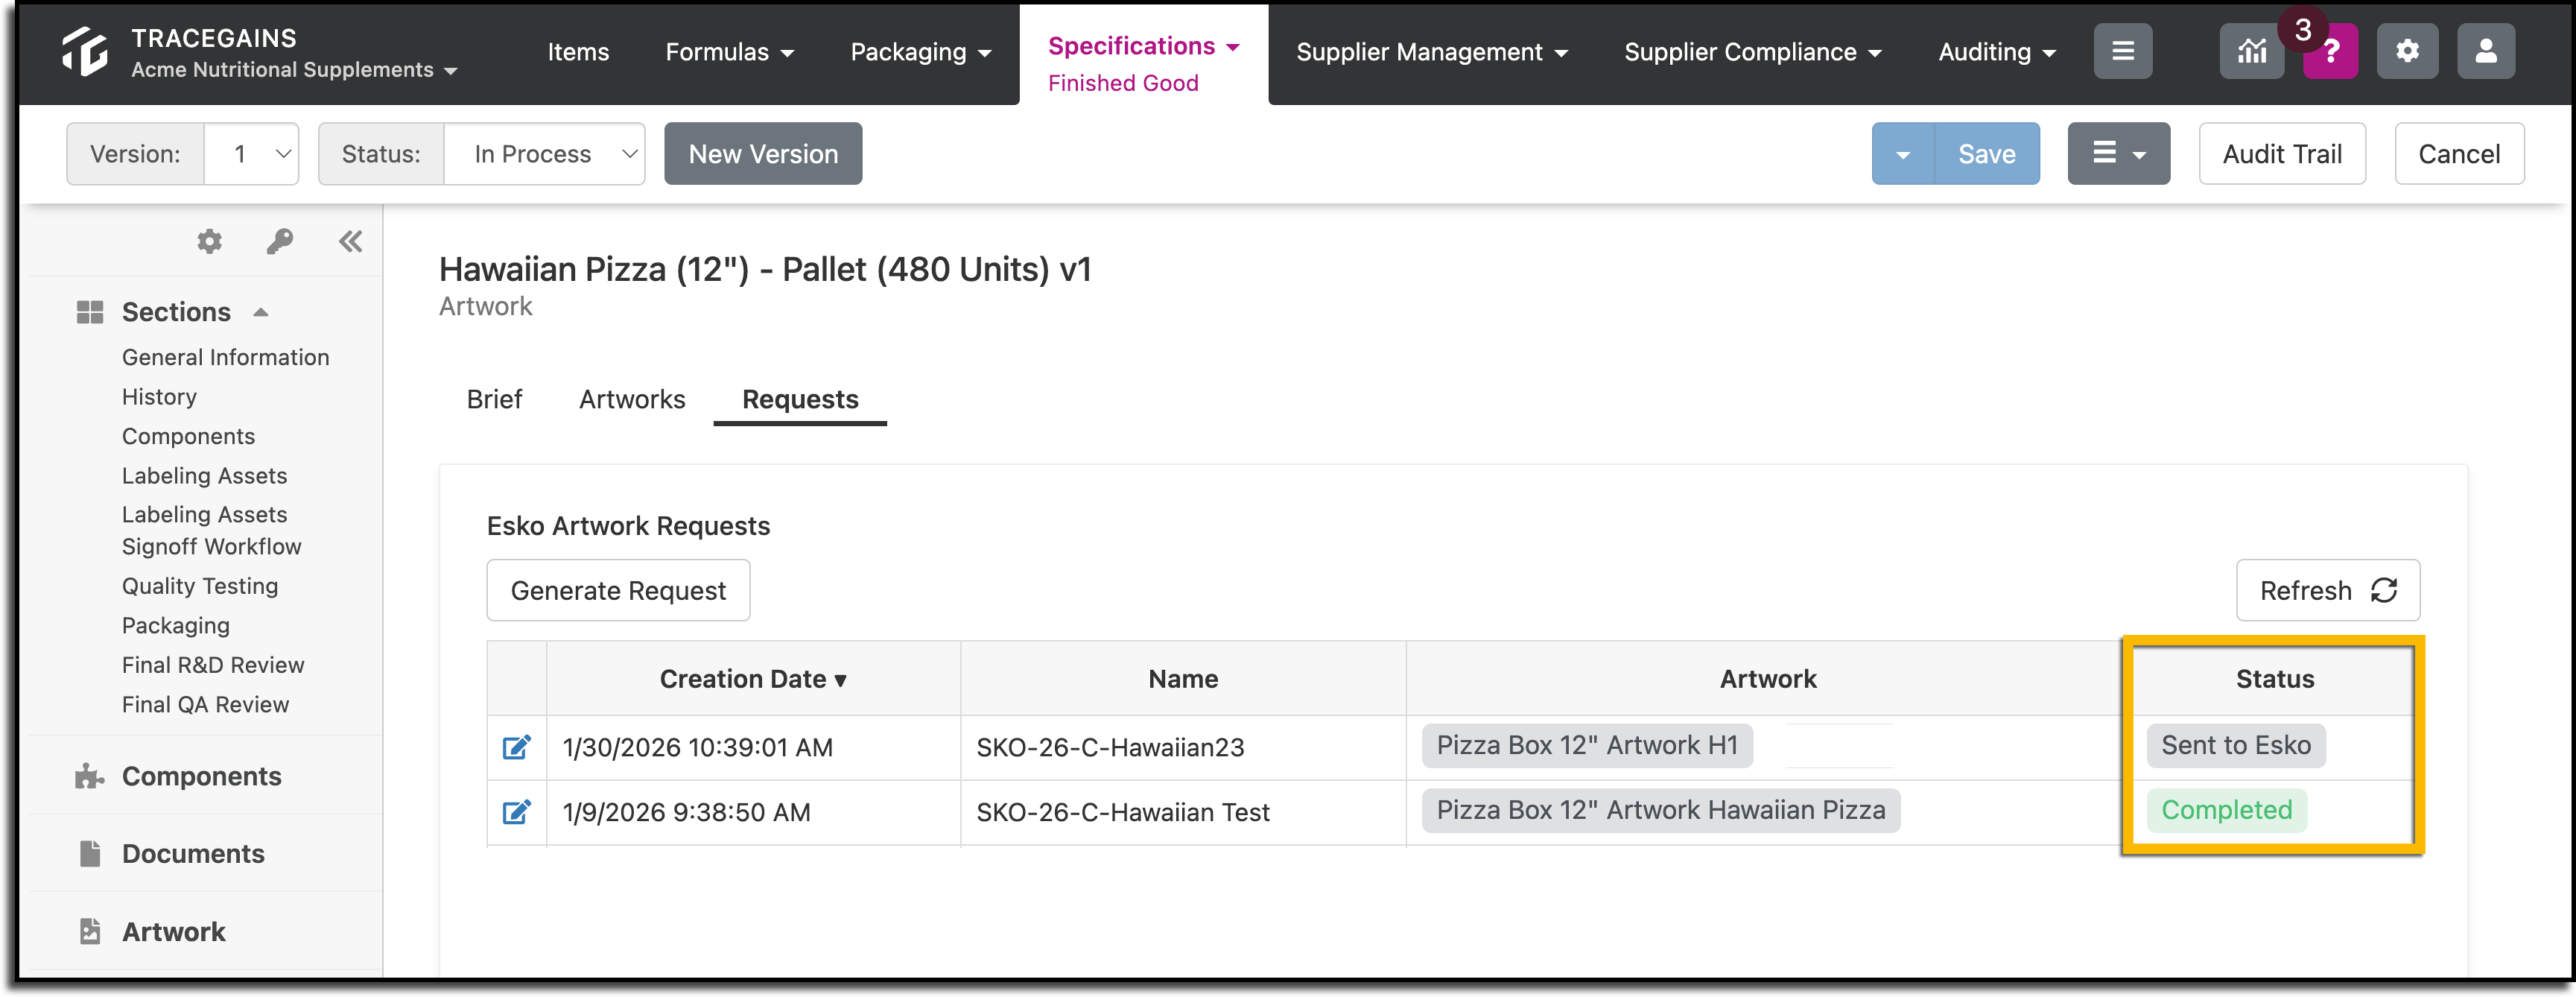Click the Status column header
The height and width of the screenshot is (997, 2576).
point(2275,679)
